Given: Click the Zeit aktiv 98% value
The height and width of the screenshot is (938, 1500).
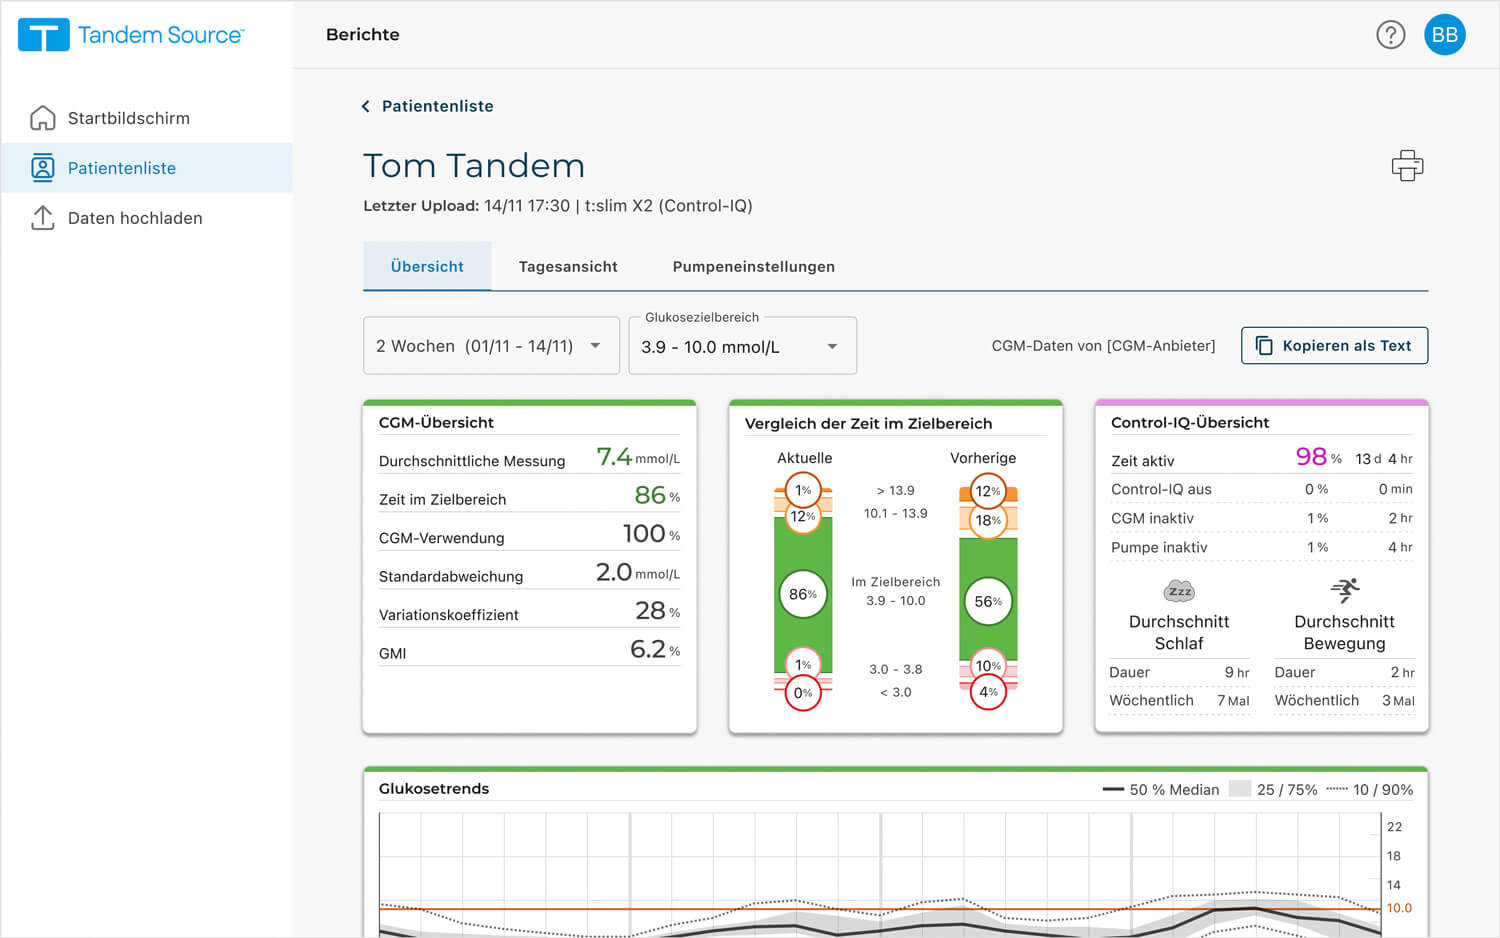Looking at the screenshot, I should pyautogui.click(x=1318, y=457).
